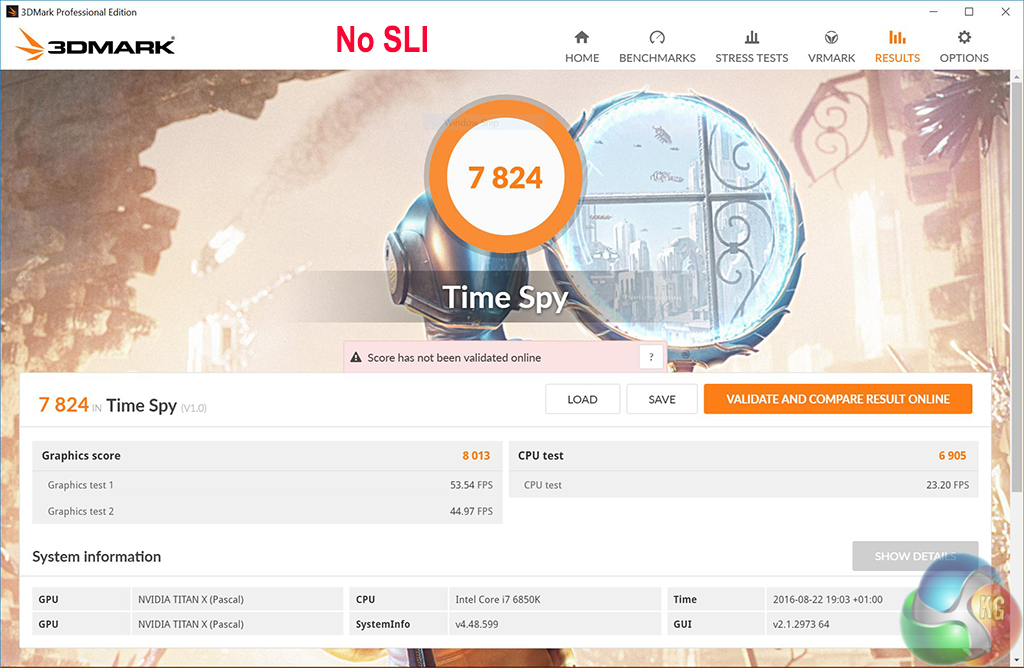This screenshot has width=1024, height=668.
Task: Click GUI version v2.1.2973 64
Action: (801, 624)
